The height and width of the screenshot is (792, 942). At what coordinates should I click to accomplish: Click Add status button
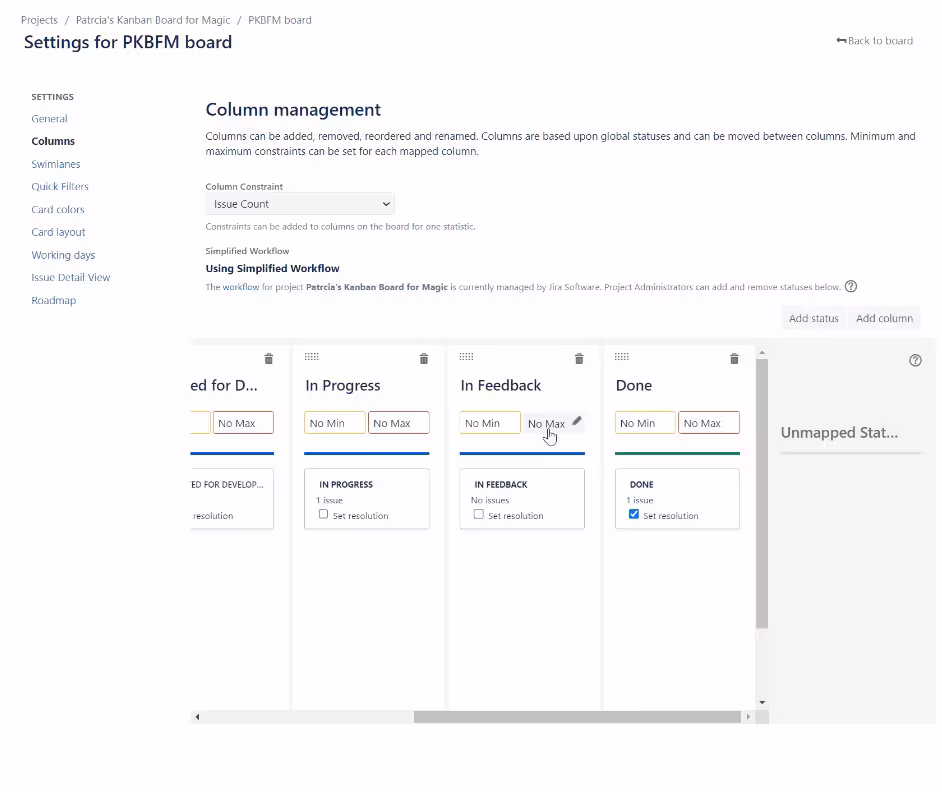tap(813, 318)
